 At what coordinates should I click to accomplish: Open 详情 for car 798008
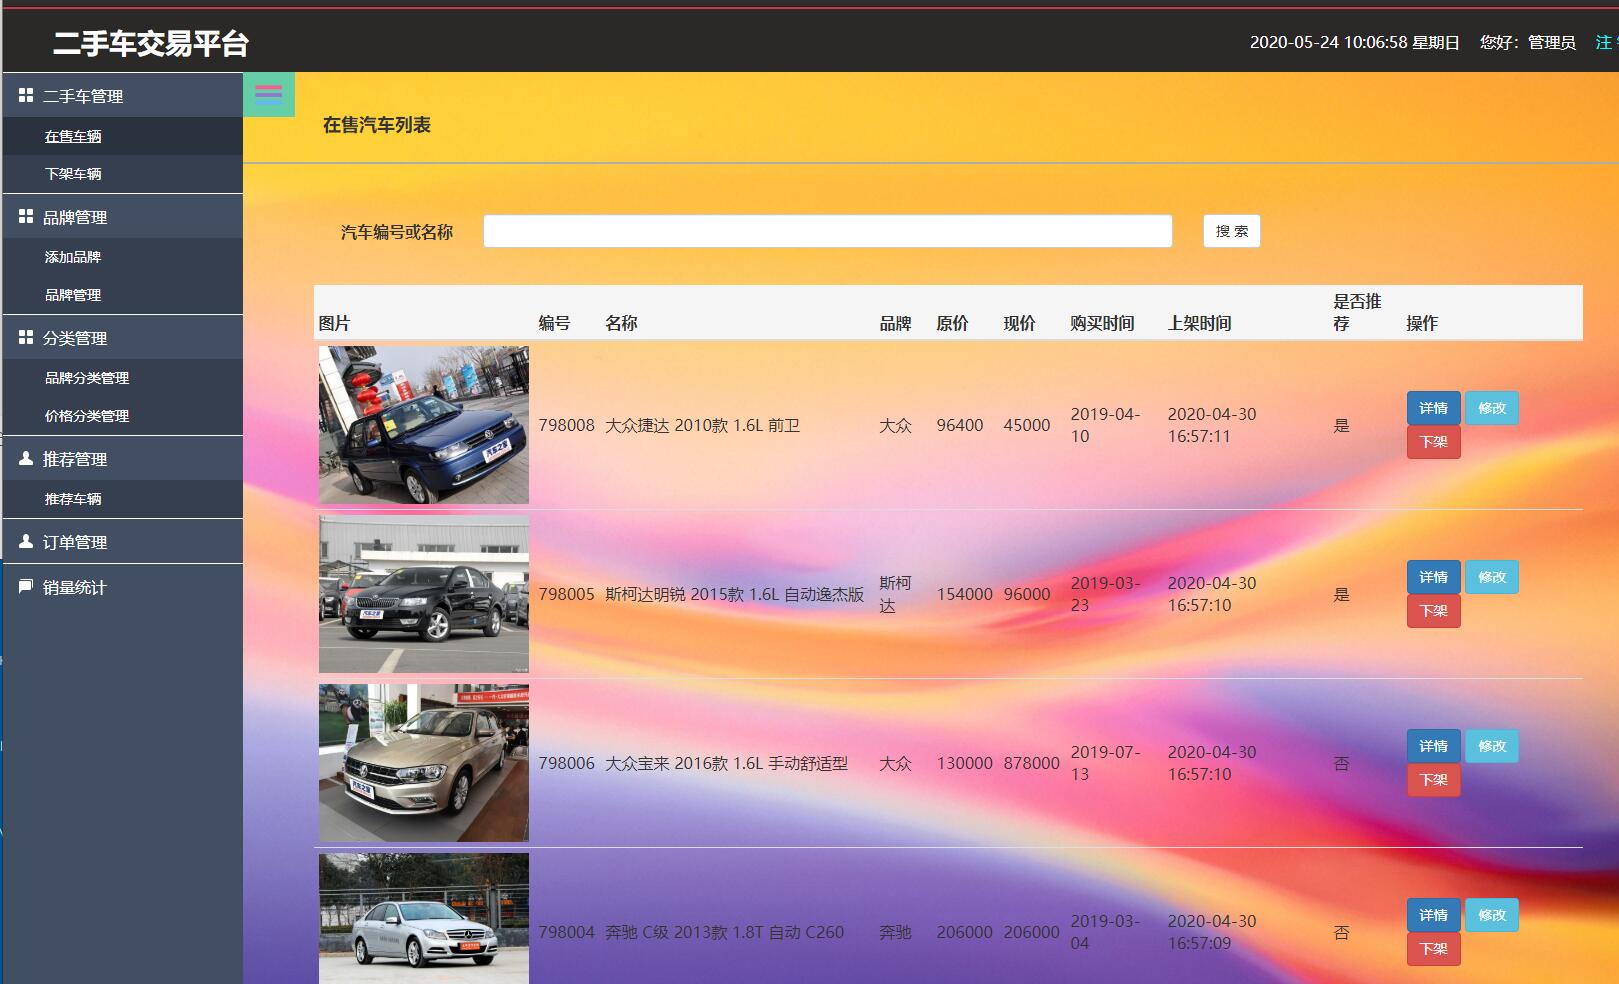[1434, 408]
